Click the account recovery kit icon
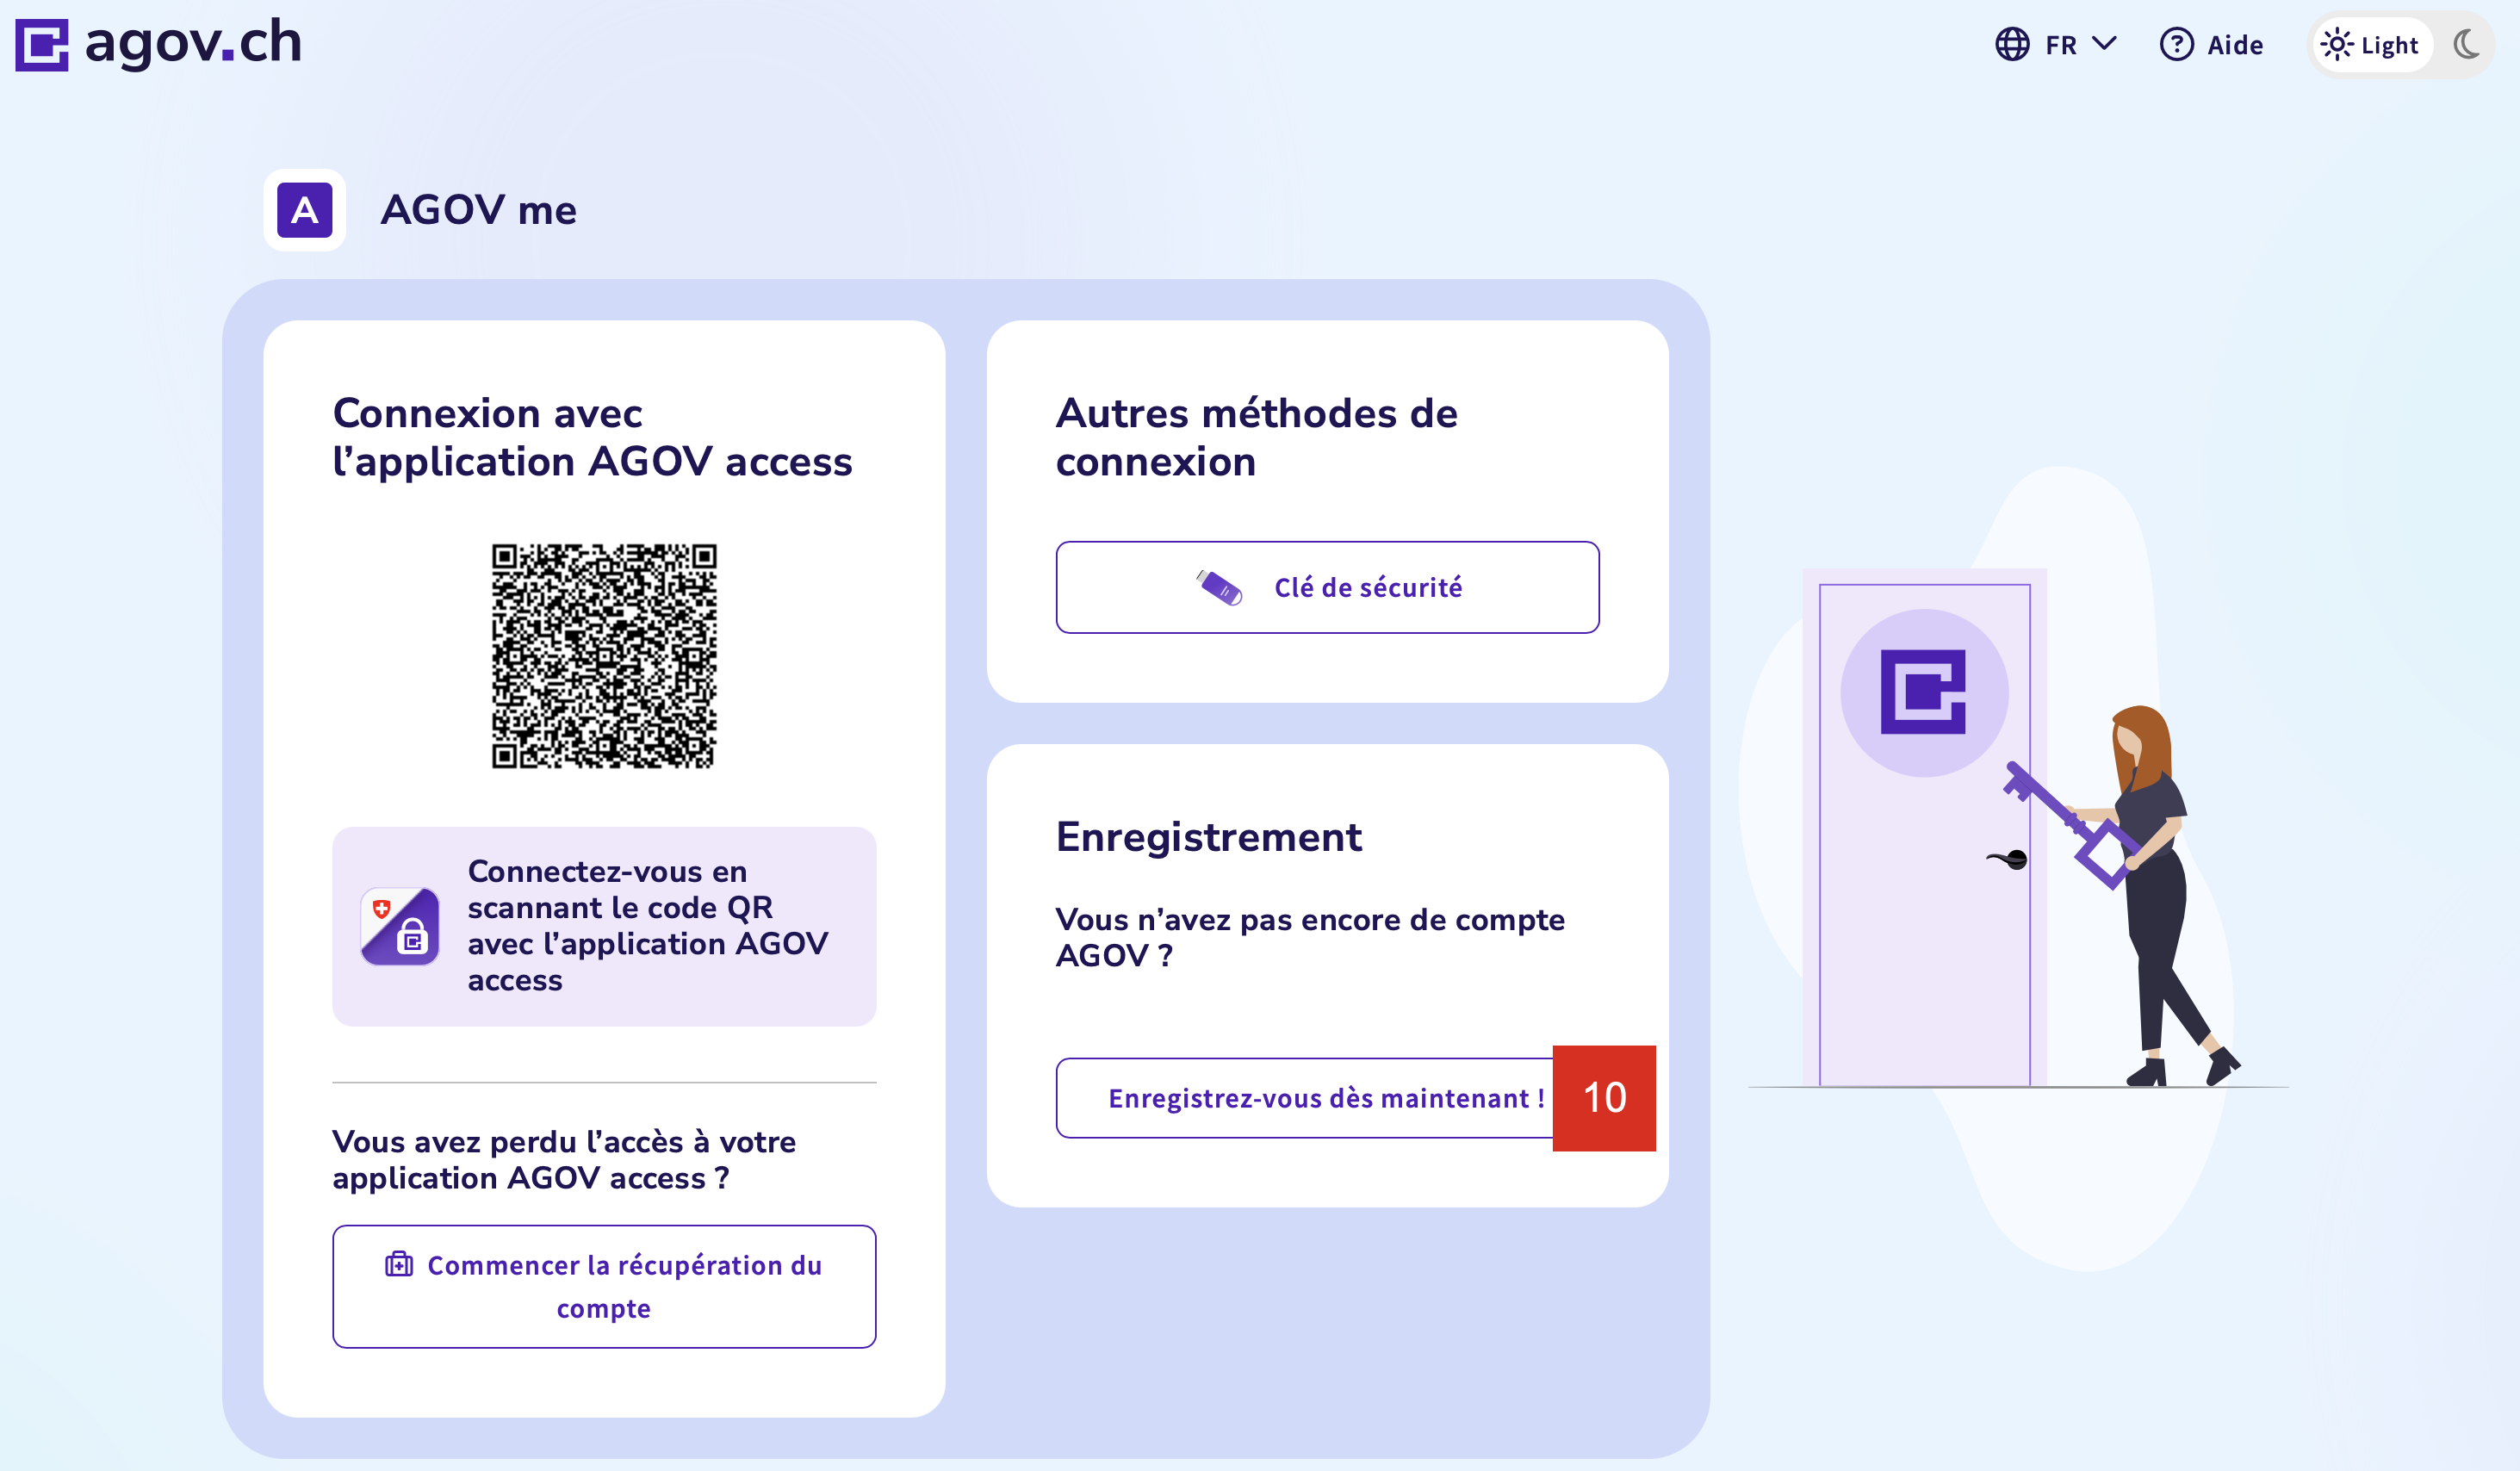This screenshot has height=1471, width=2520. (x=399, y=1265)
